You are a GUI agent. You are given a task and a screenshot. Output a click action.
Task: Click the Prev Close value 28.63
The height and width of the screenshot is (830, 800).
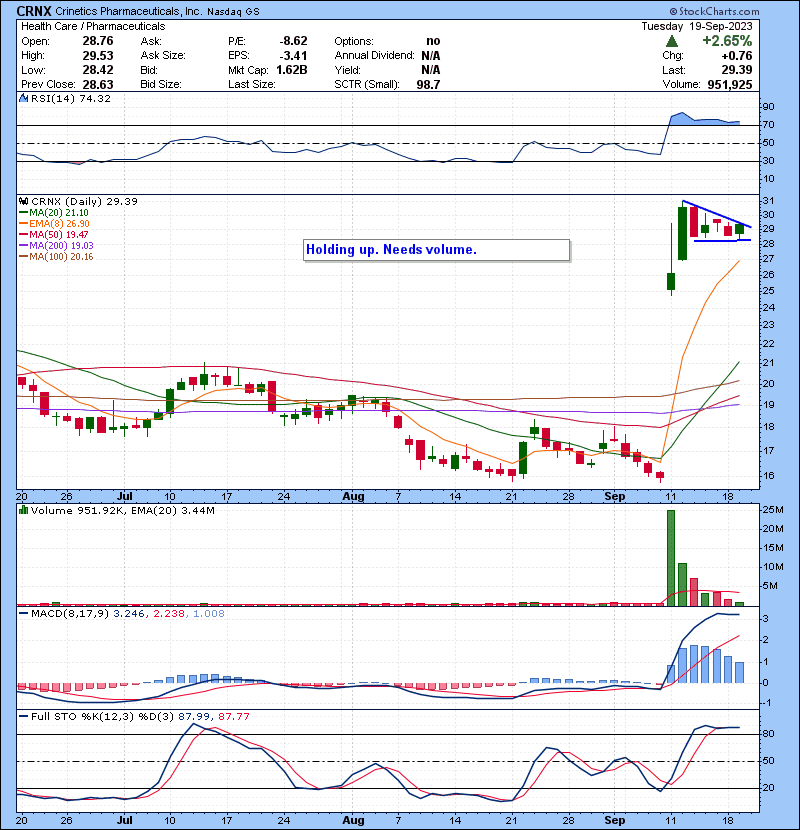pos(98,84)
